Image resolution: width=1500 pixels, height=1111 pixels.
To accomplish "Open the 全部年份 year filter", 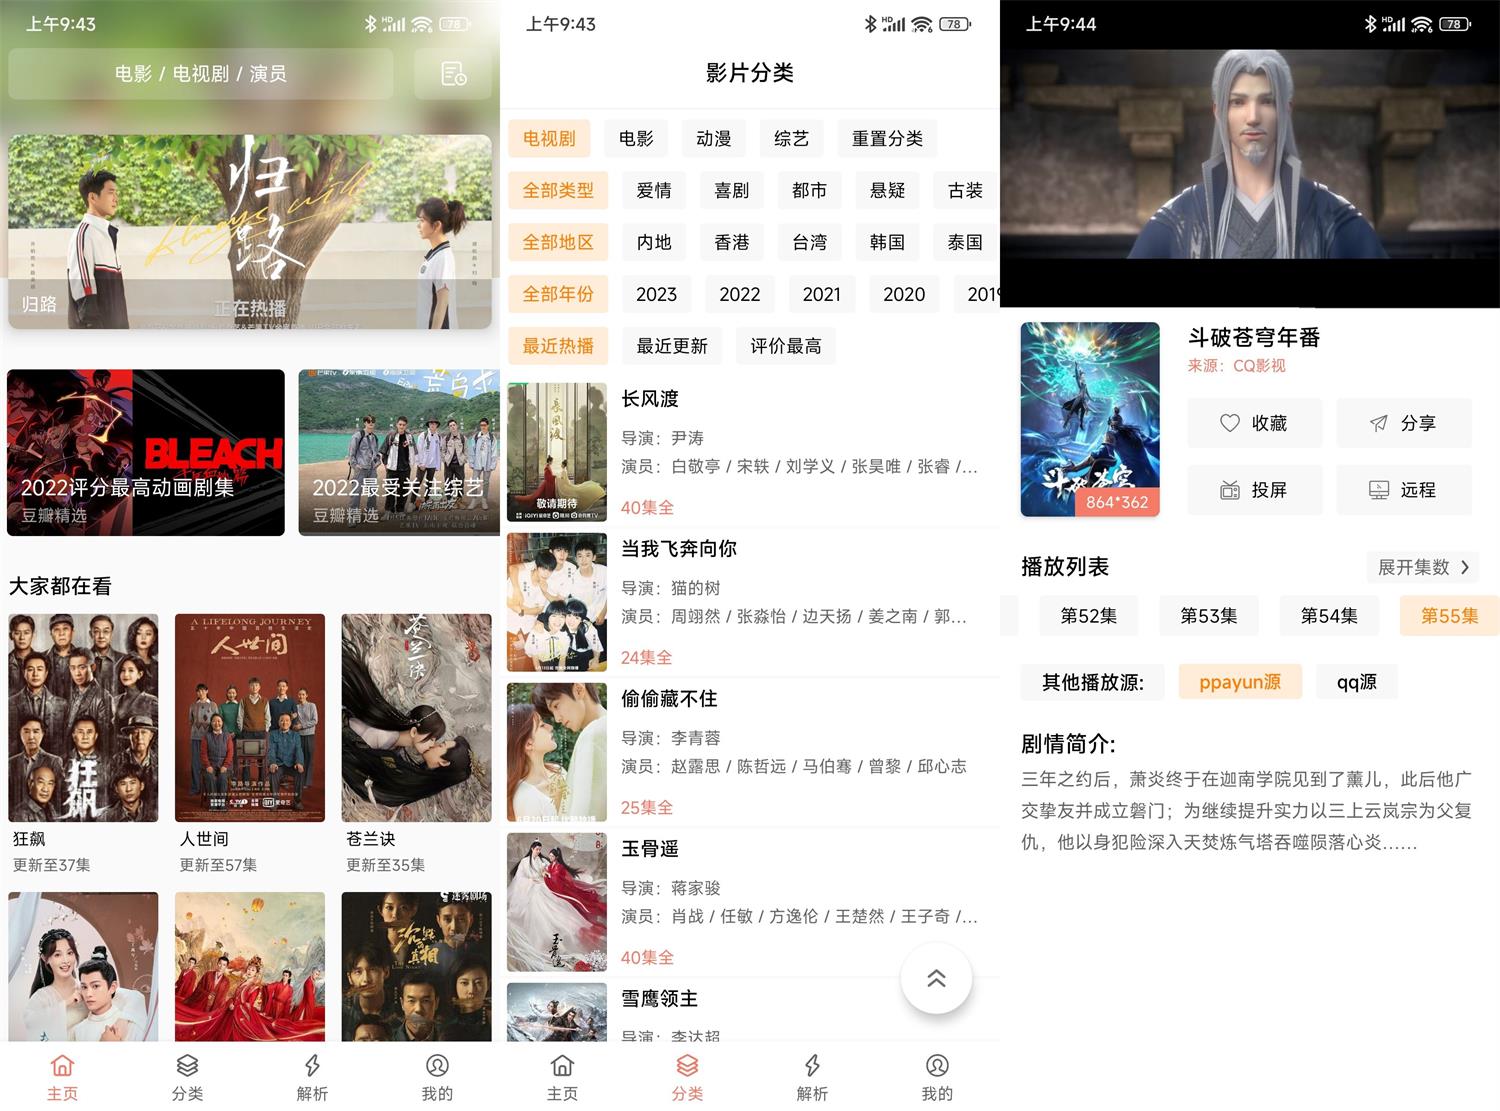I will [557, 293].
